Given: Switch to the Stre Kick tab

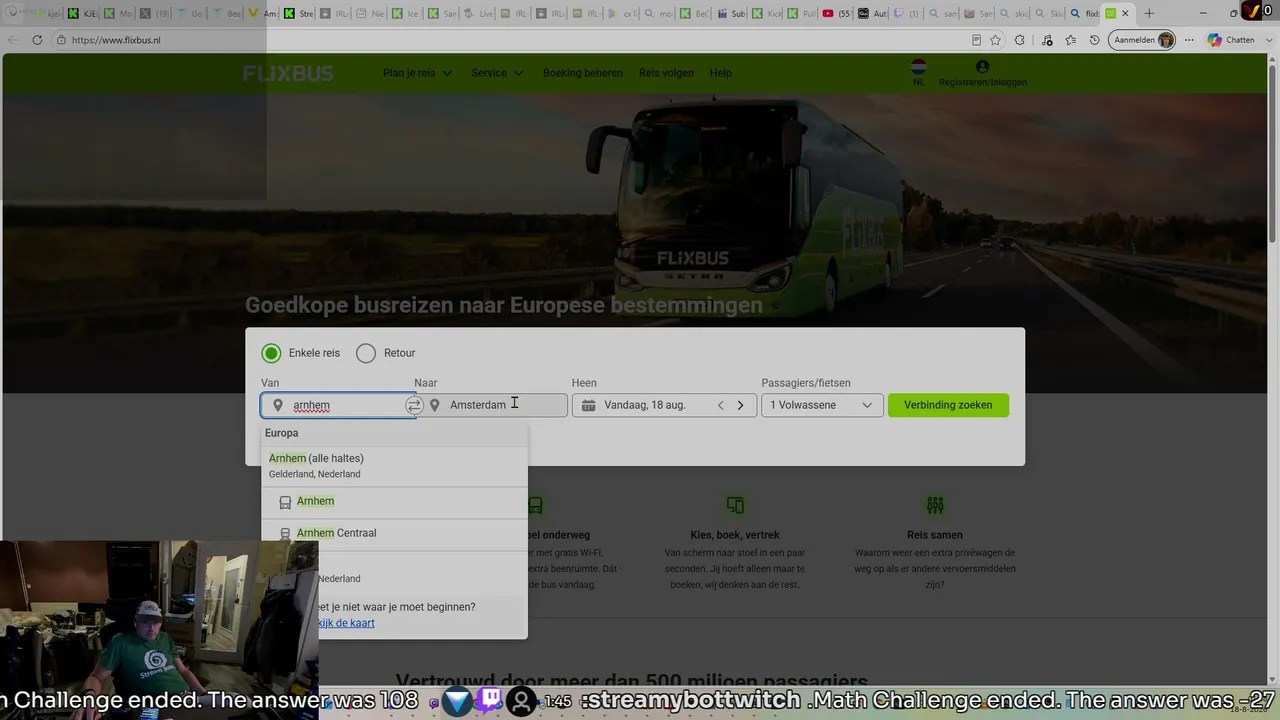Looking at the screenshot, I should coord(298,14).
